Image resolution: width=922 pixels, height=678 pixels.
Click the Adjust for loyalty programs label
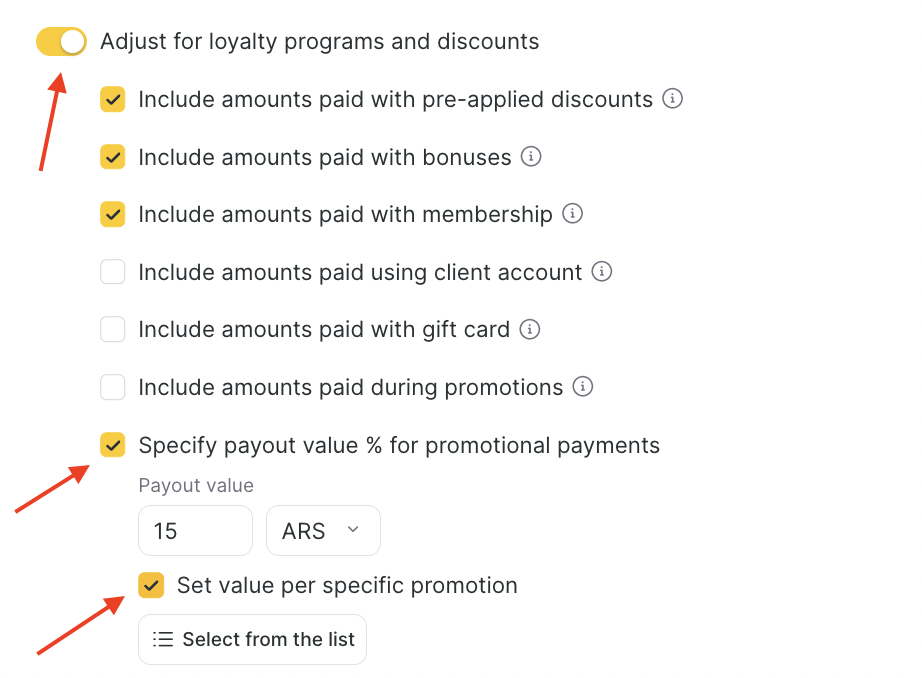tap(319, 42)
